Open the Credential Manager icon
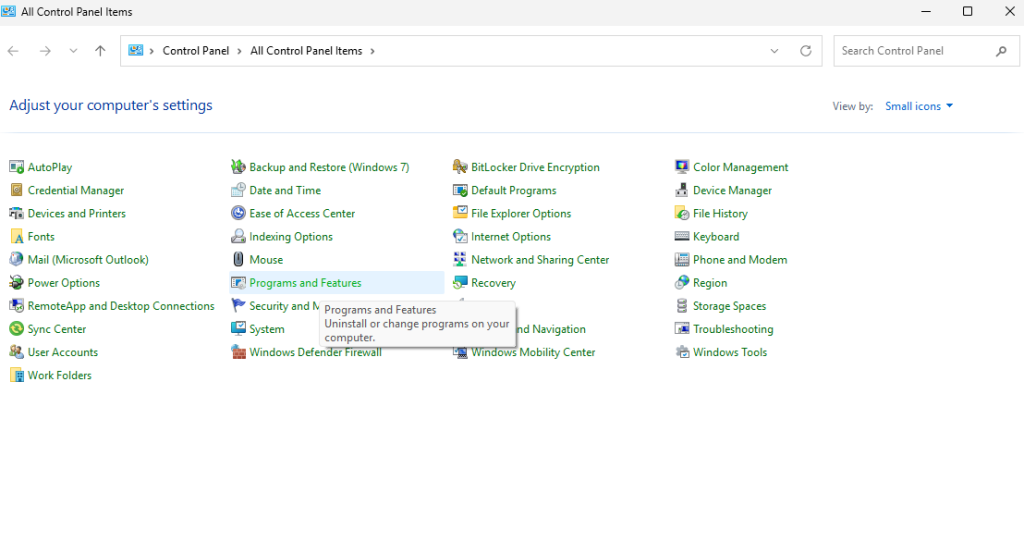 point(16,190)
